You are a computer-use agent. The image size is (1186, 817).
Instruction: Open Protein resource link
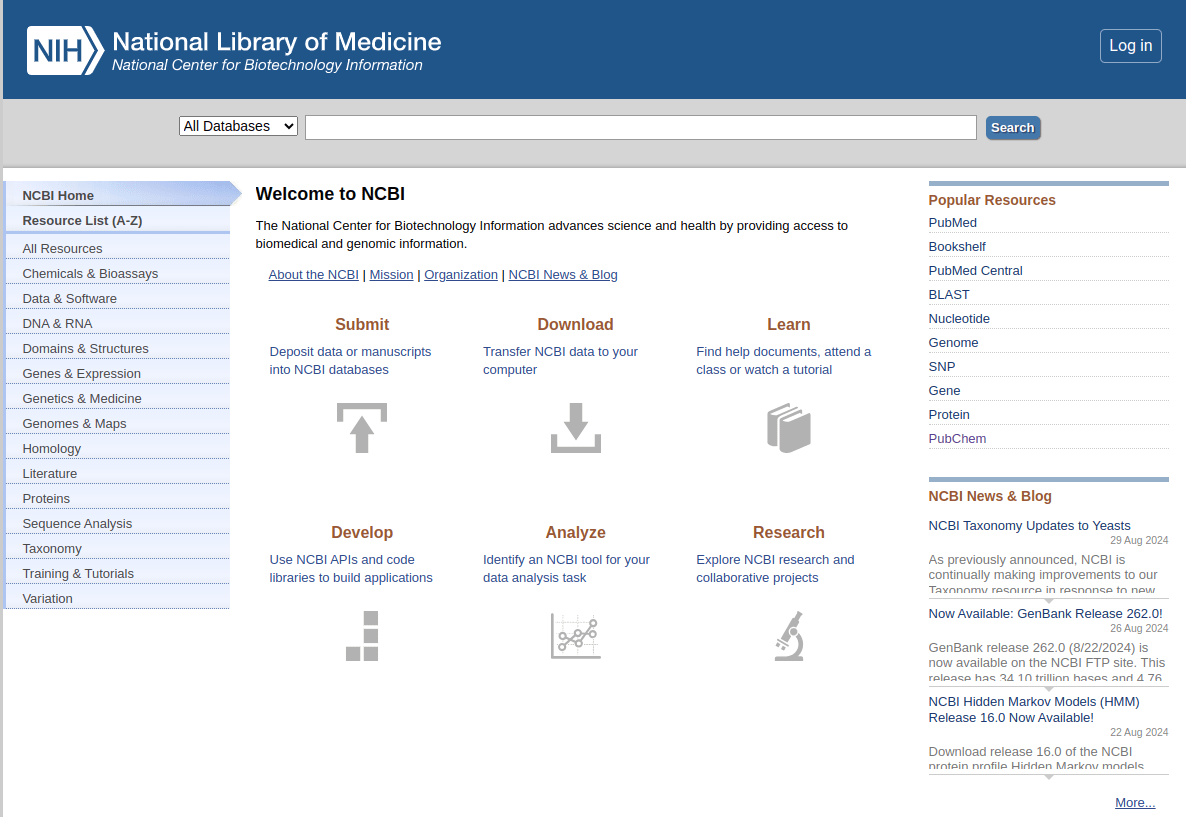point(948,414)
